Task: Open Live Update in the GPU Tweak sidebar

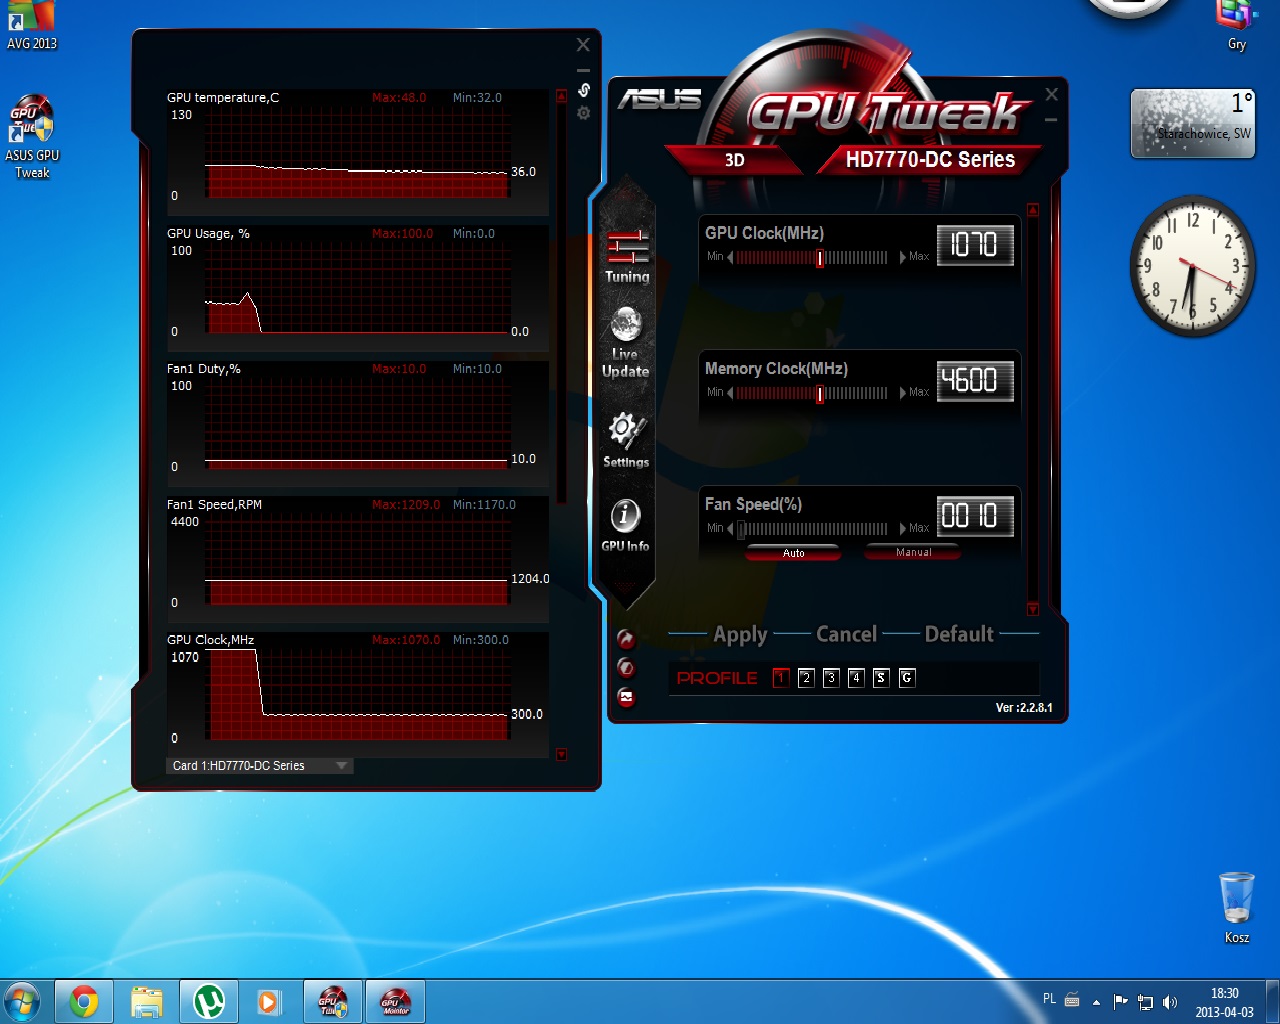Action: pos(626,342)
